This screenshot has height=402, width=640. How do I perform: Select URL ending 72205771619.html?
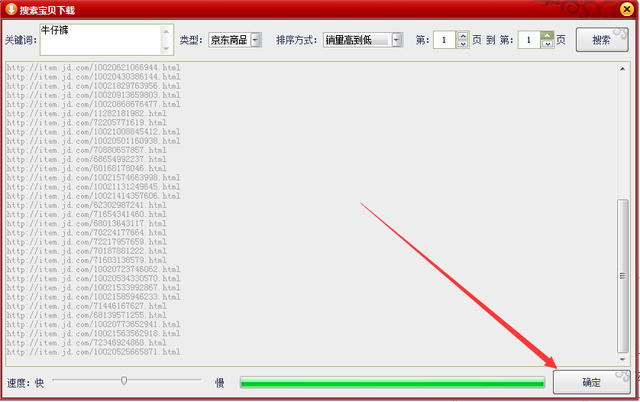[87, 122]
